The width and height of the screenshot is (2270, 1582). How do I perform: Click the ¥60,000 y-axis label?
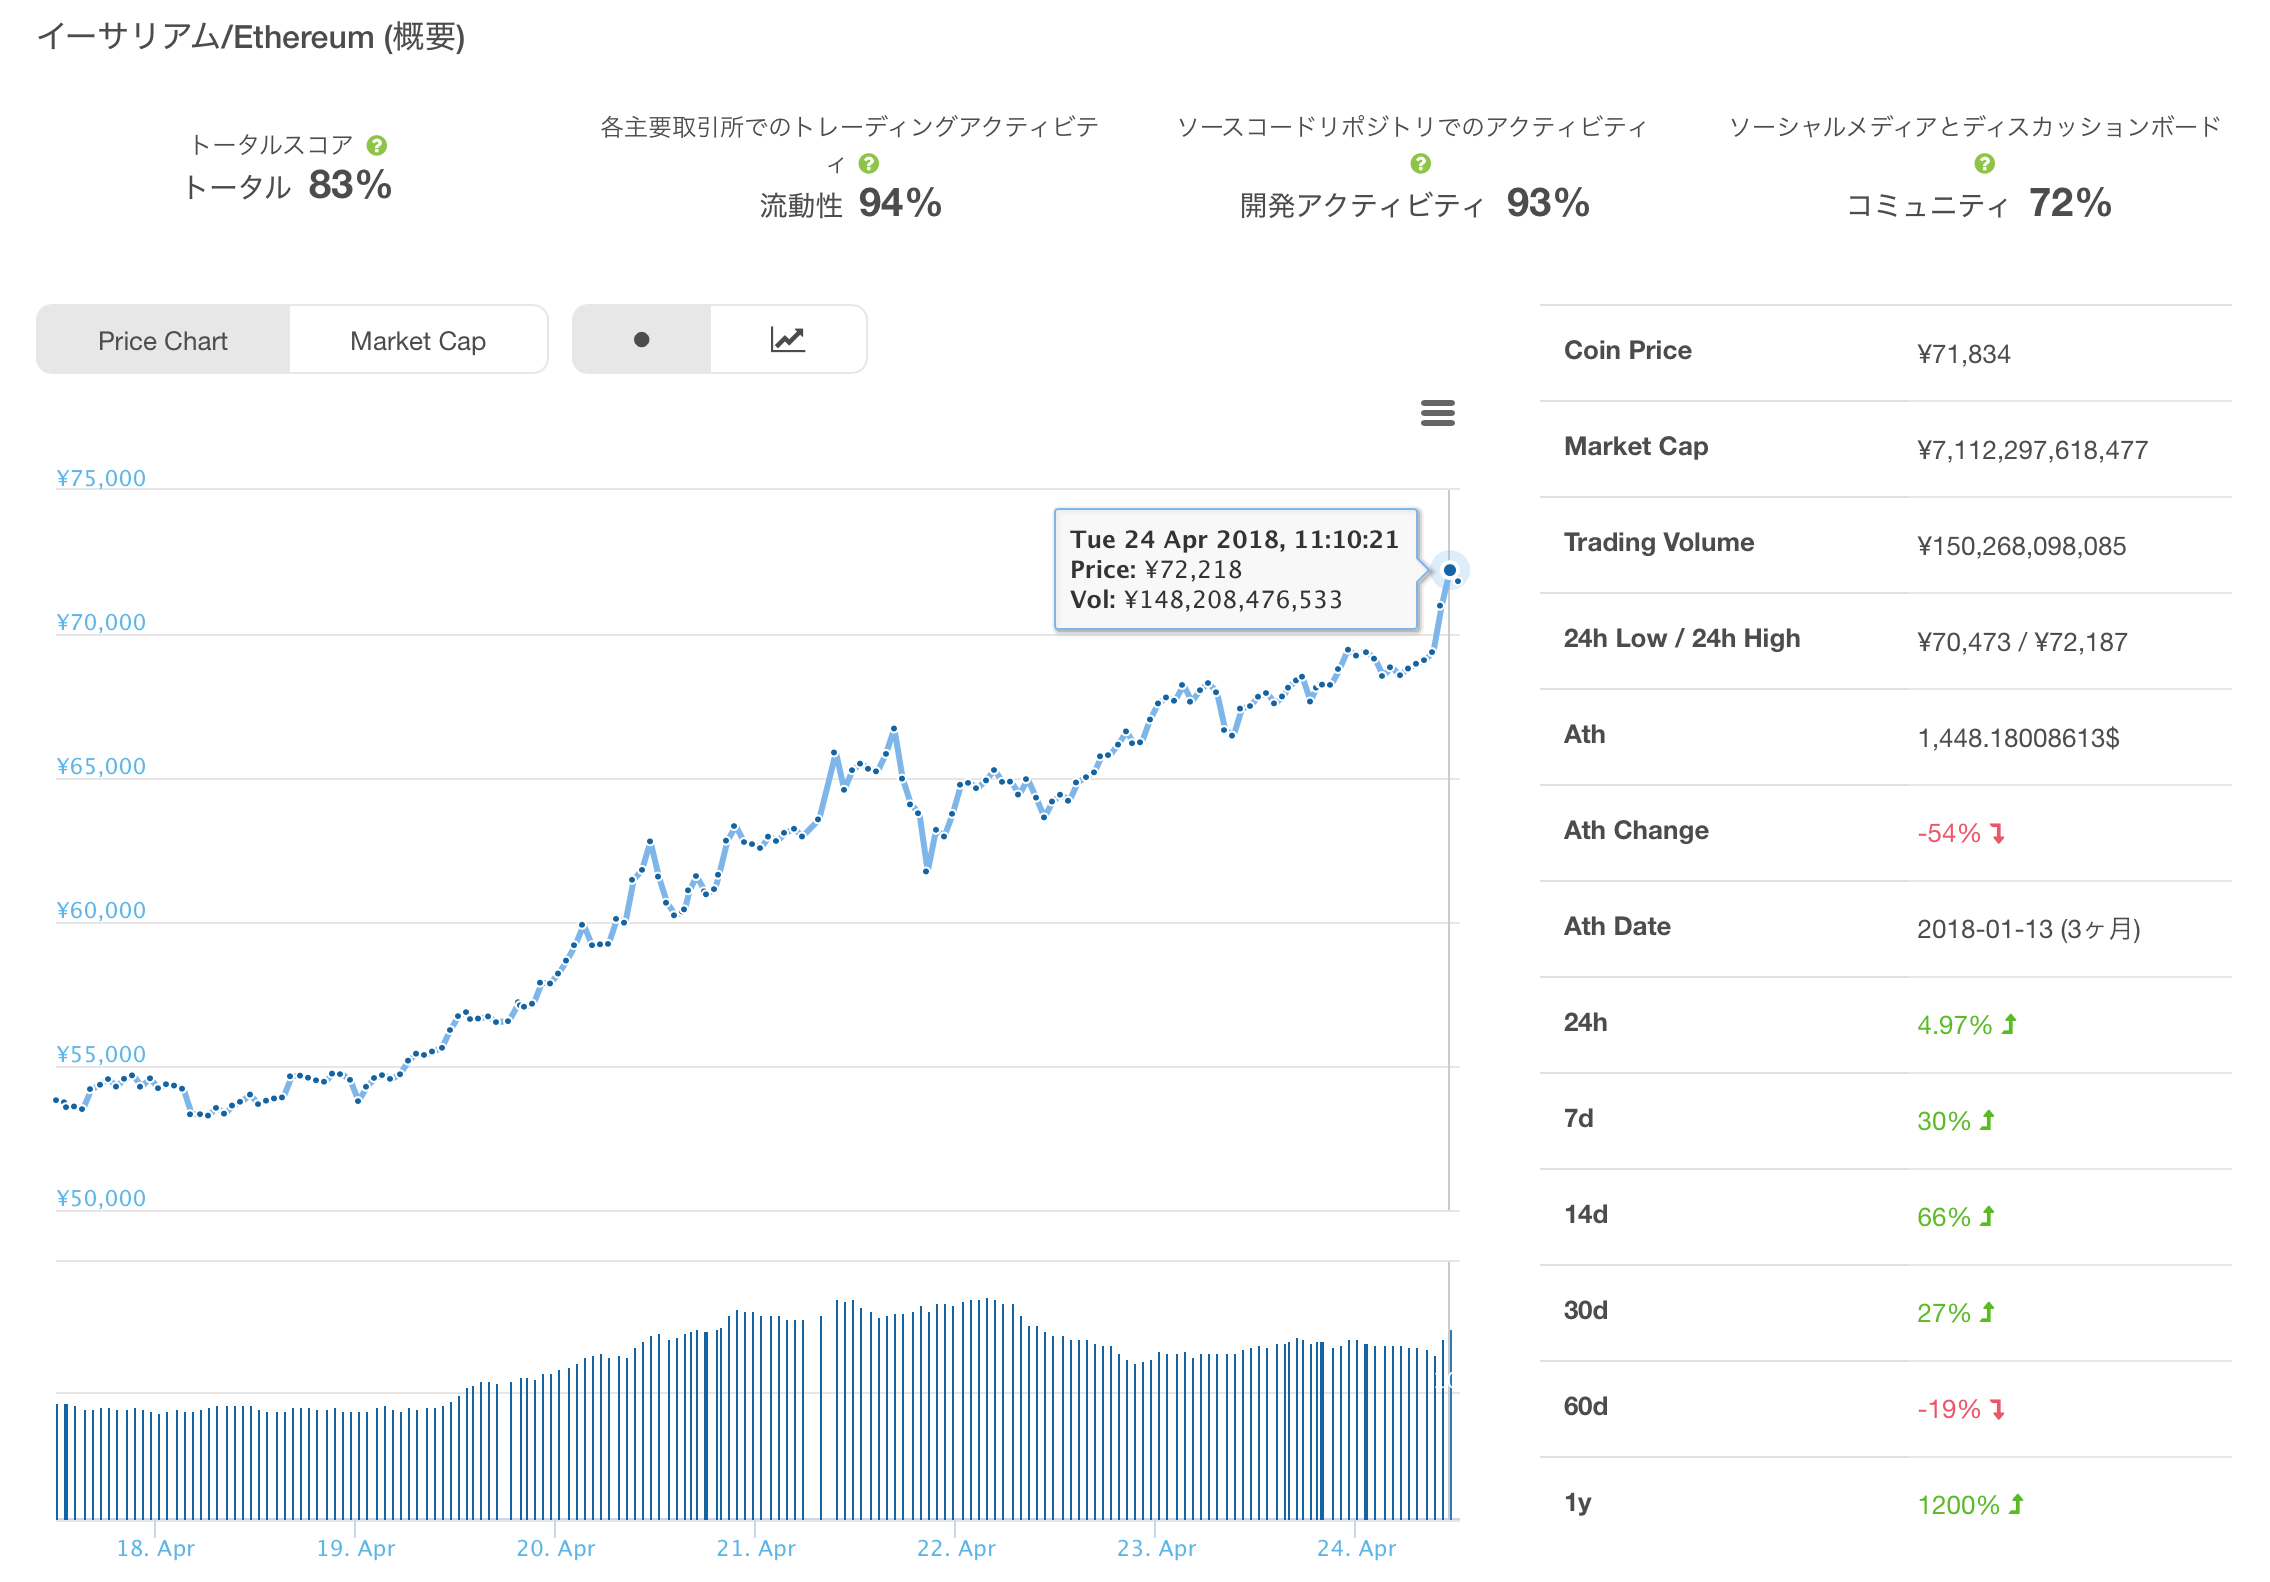pos(101,910)
